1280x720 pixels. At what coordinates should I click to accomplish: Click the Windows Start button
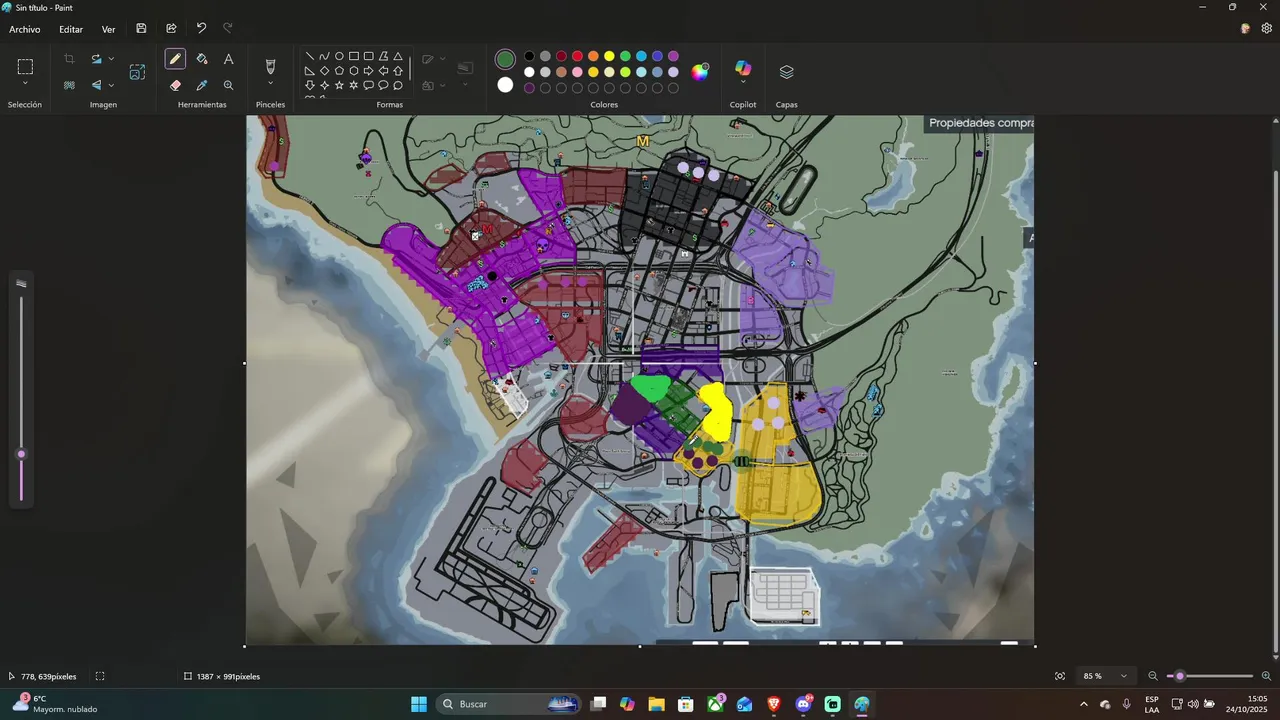click(x=419, y=704)
